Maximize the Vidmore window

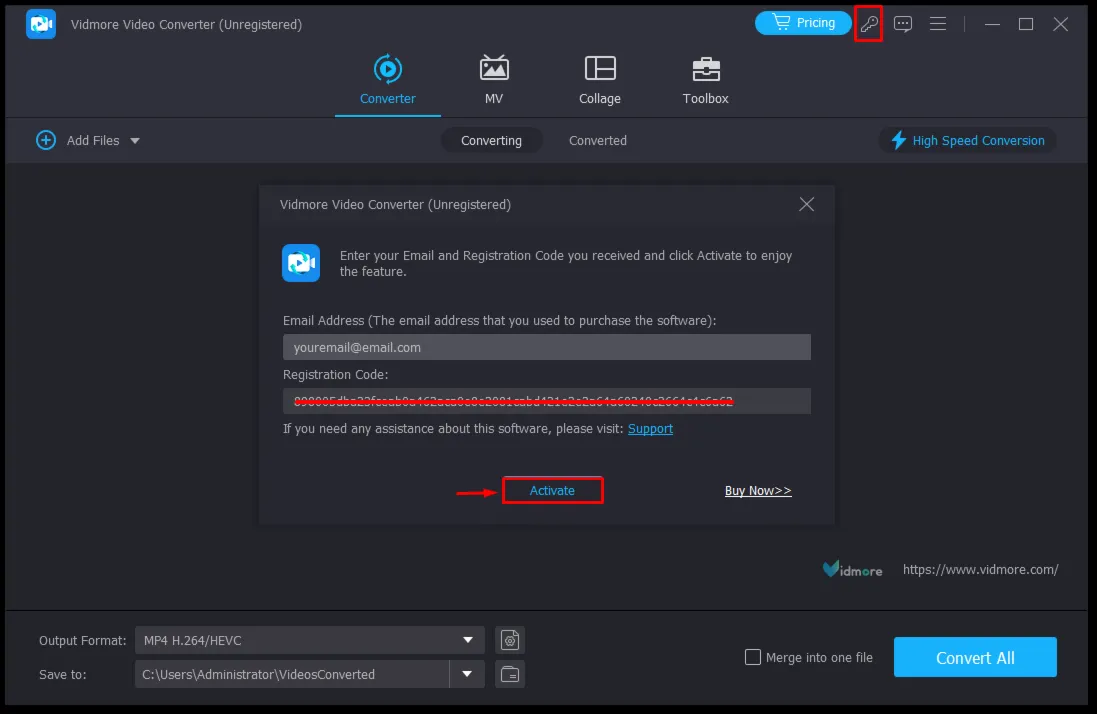point(1026,24)
